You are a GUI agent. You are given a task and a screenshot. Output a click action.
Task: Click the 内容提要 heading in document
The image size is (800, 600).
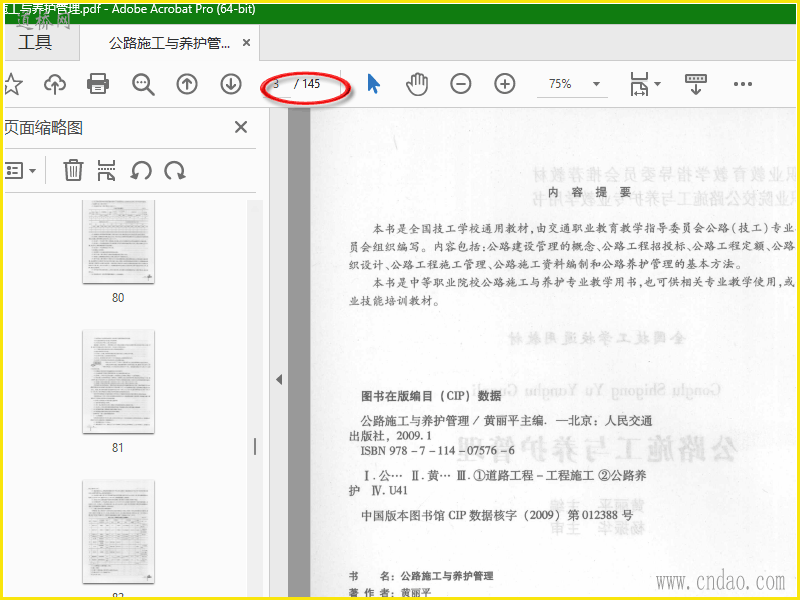589,192
